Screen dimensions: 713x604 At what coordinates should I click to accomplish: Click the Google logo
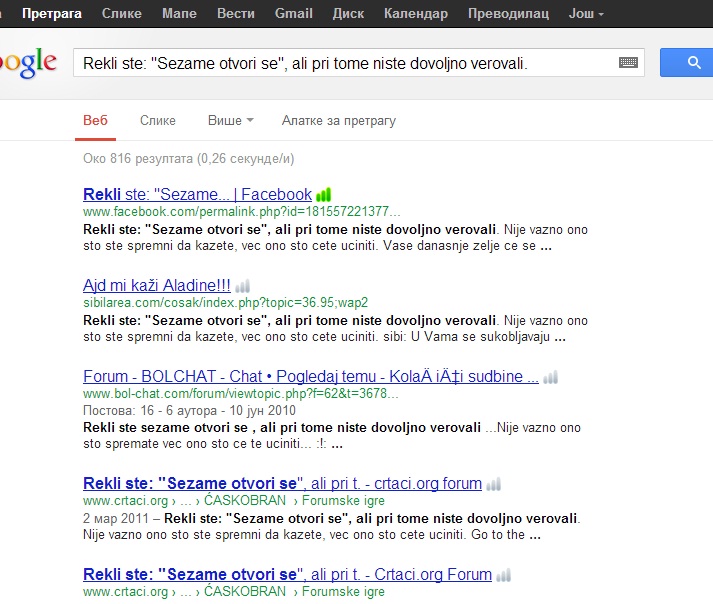click(28, 62)
